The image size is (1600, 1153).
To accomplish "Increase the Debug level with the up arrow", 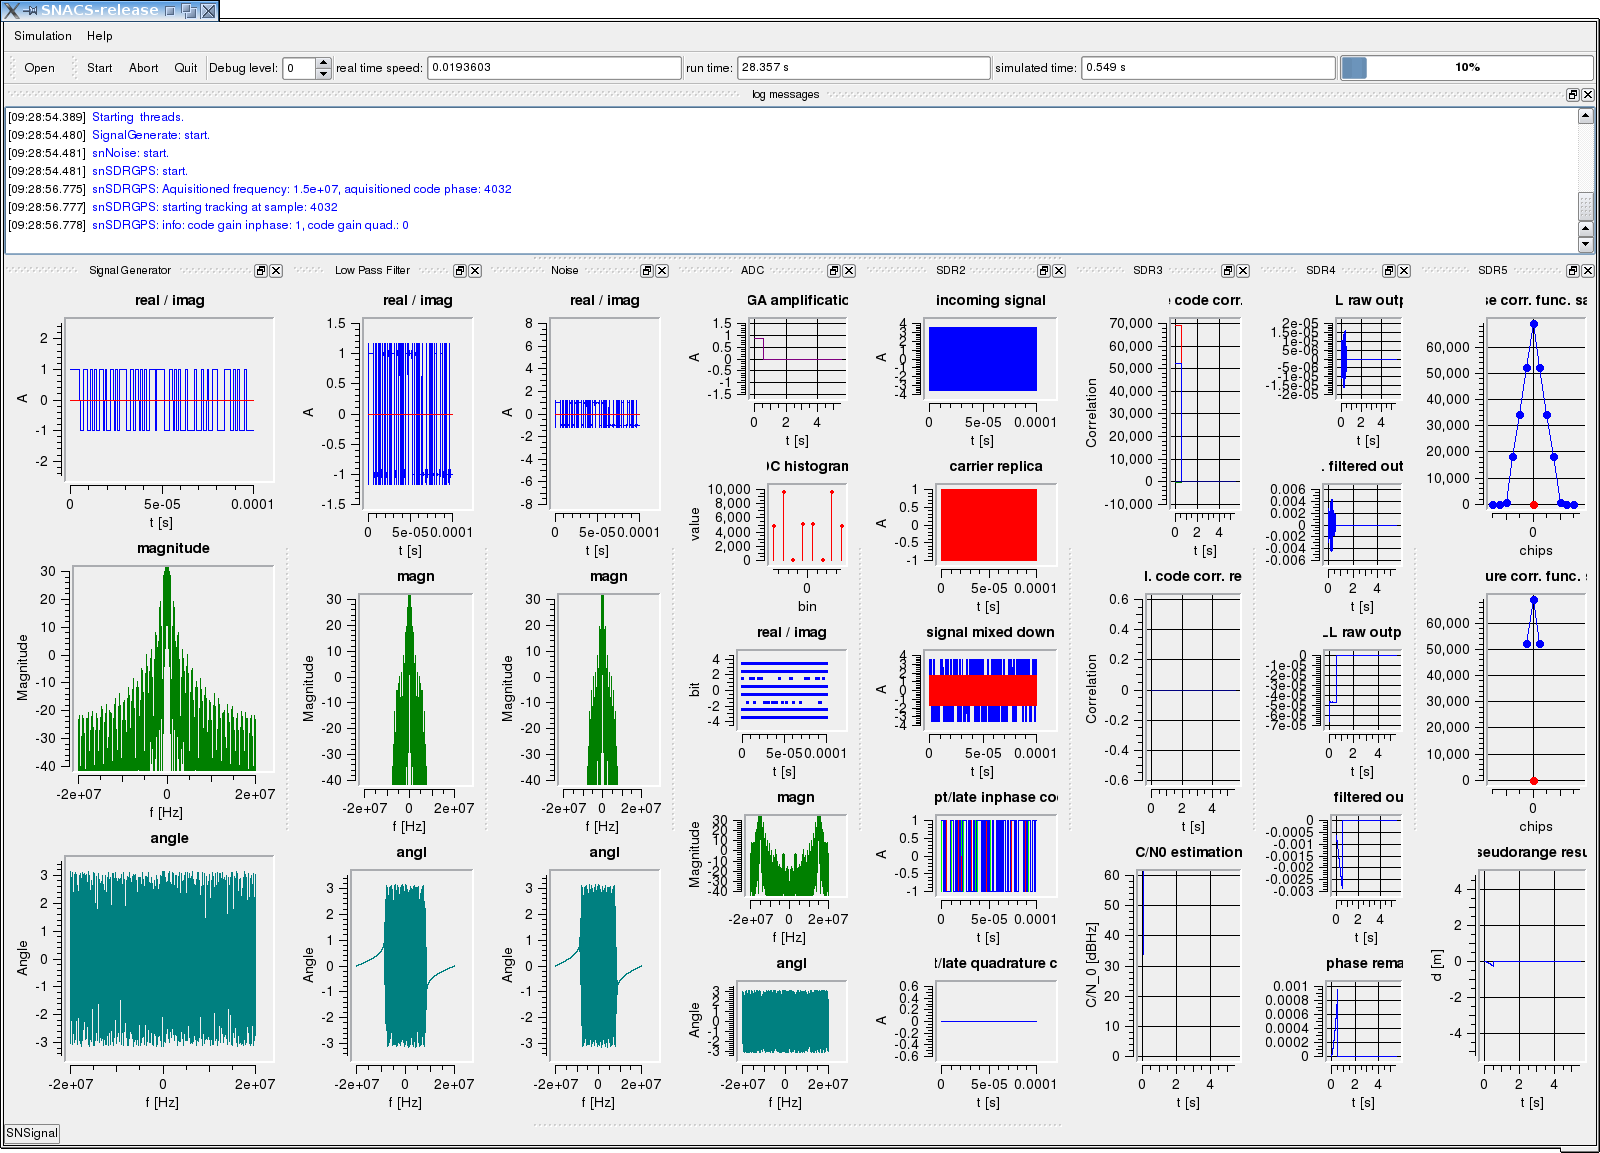I will tap(323, 63).
